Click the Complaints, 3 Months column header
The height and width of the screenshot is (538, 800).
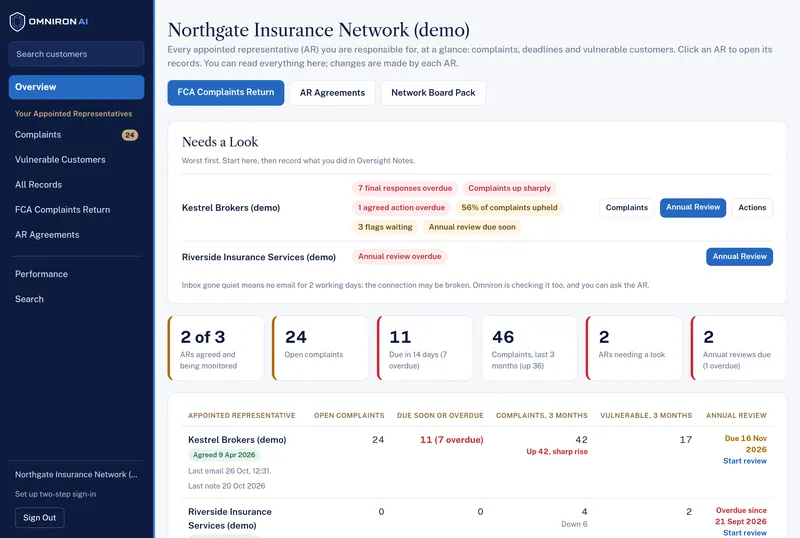point(541,415)
